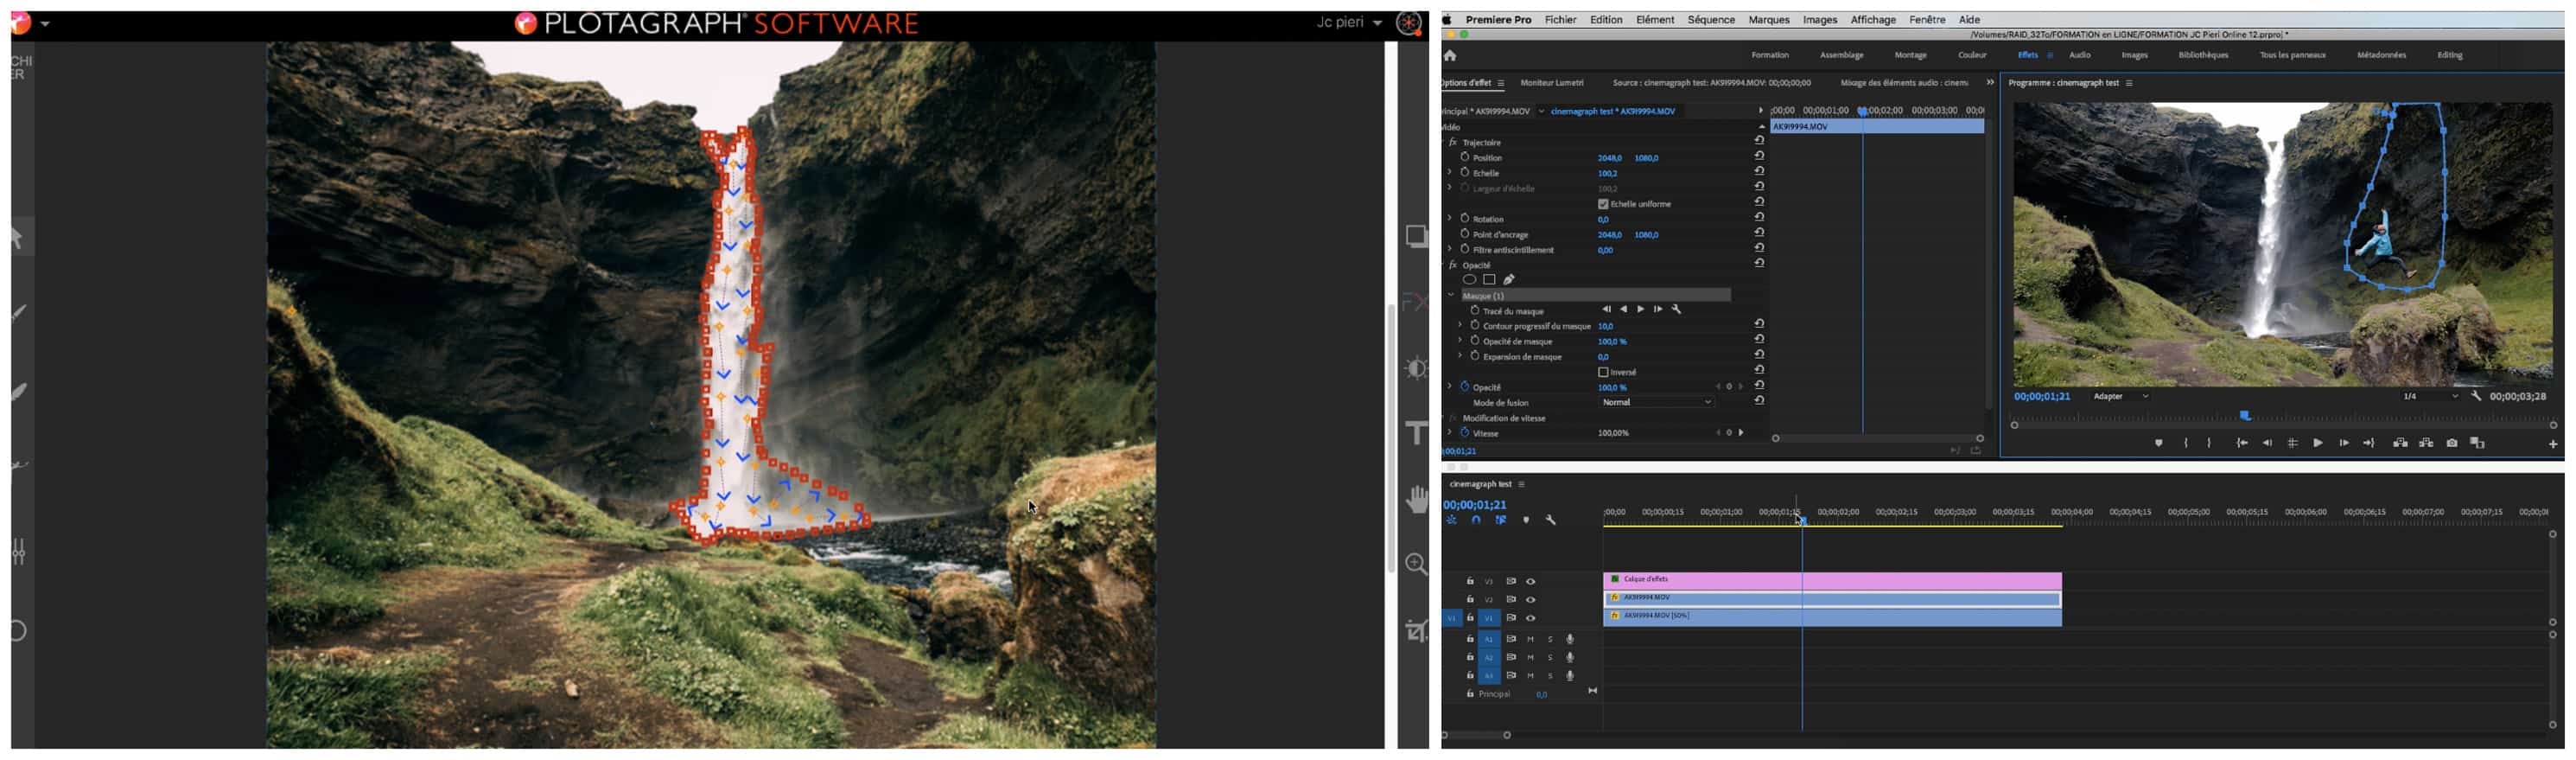Toggle the Echelle uniforme checkbox
Viewport: 2576px width, 760px height.
pyautogui.click(x=1603, y=204)
